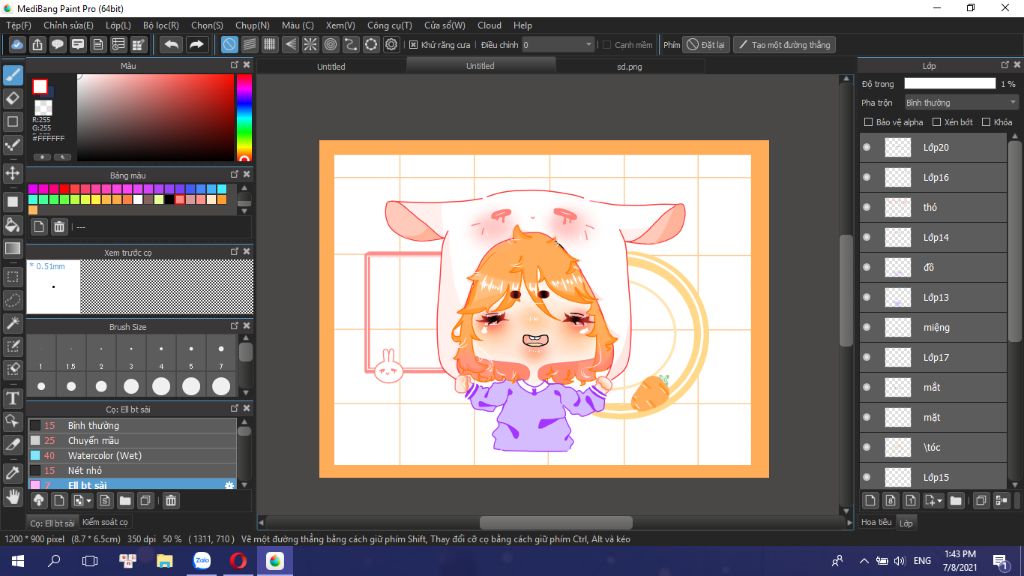Open the Tệp(F) menu
This screenshot has width=1024, height=576.
point(18,25)
